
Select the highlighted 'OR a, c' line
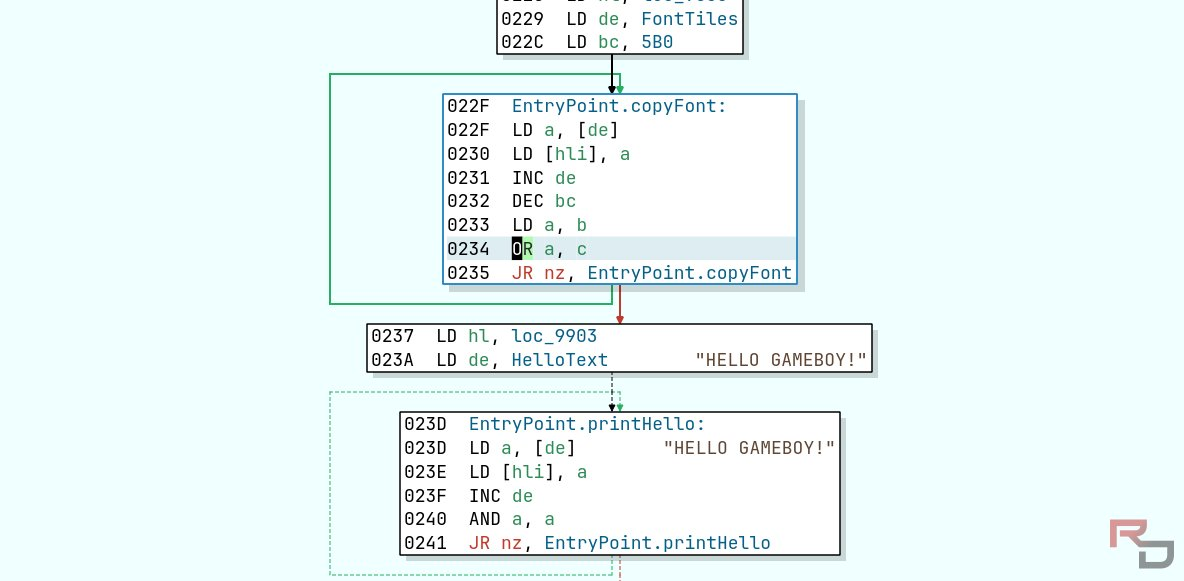click(619, 249)
